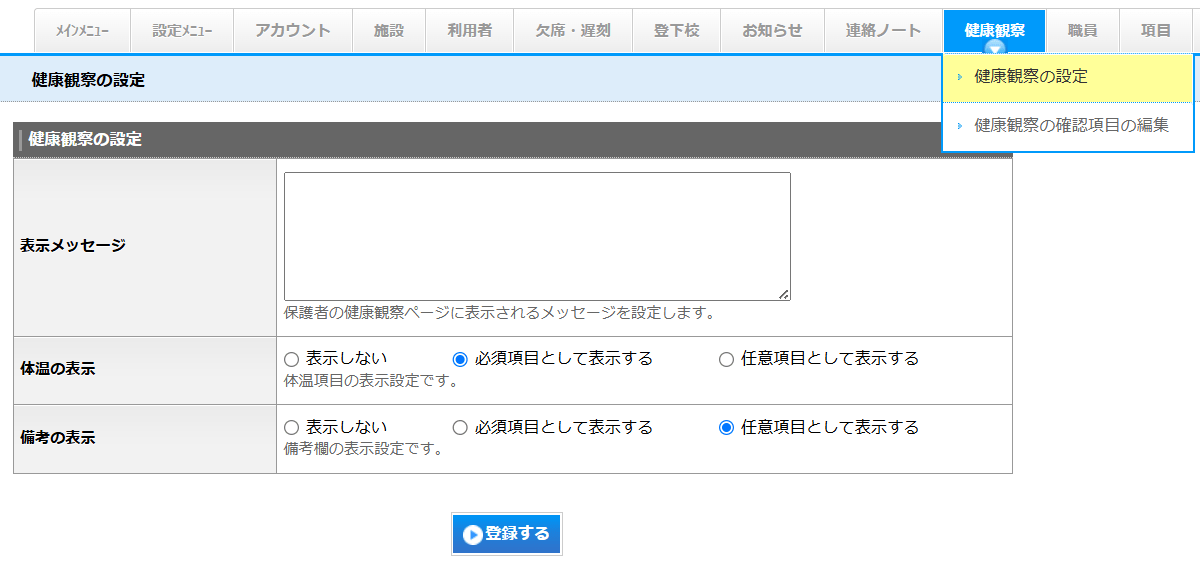Open the メインメニュー tab
The height and width of the screenshot is (573, 1200).
[82, 31]
